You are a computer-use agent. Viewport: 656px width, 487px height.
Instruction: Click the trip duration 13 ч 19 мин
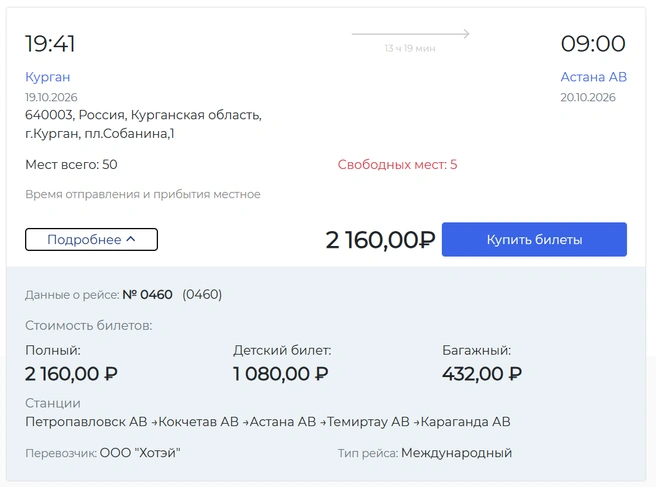(x=410, y=49)
